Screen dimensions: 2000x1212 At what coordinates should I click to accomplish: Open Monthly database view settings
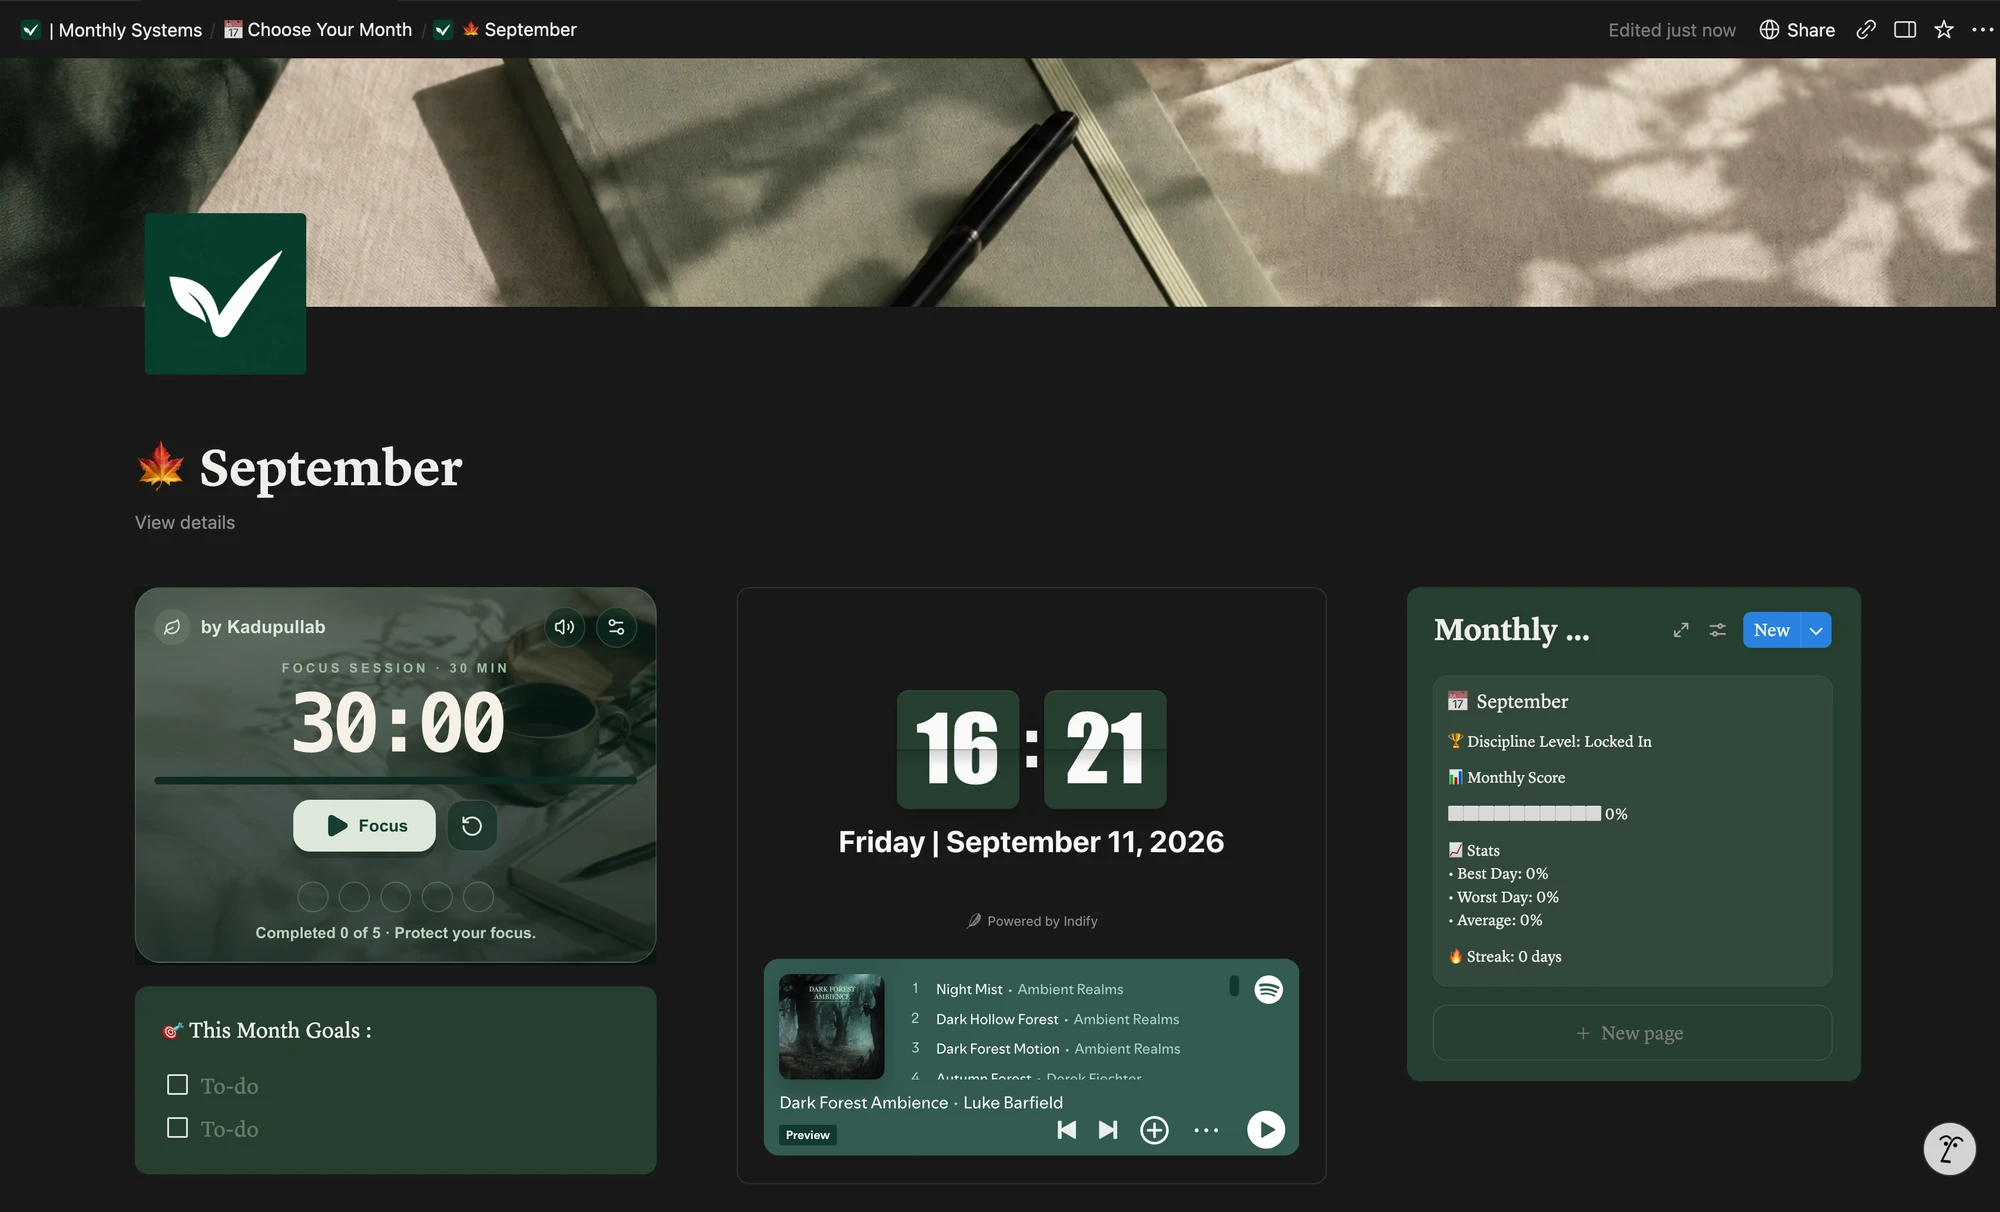pos(1717,630)
